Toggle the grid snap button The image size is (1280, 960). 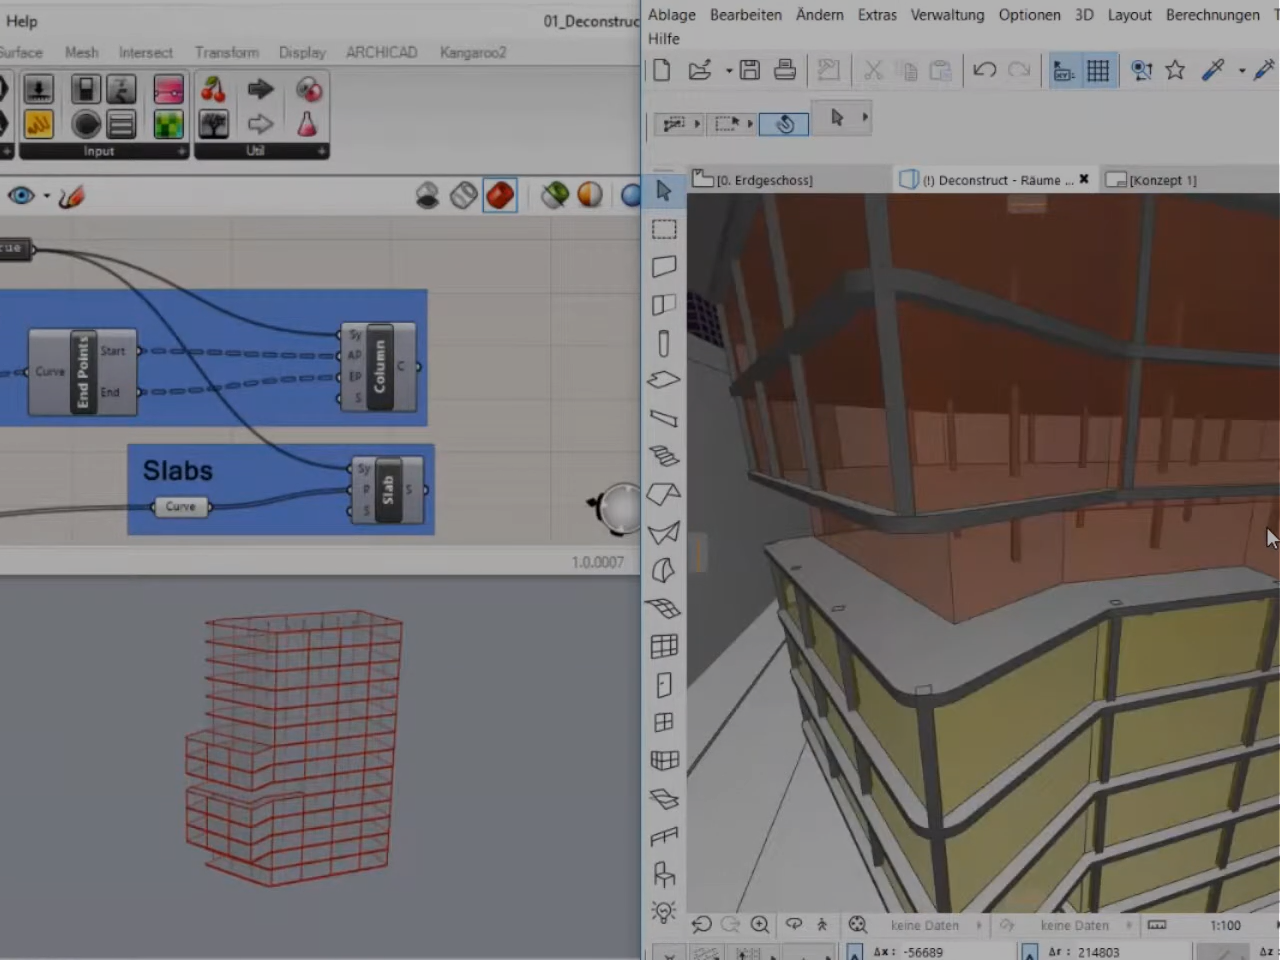(1098, 70)
